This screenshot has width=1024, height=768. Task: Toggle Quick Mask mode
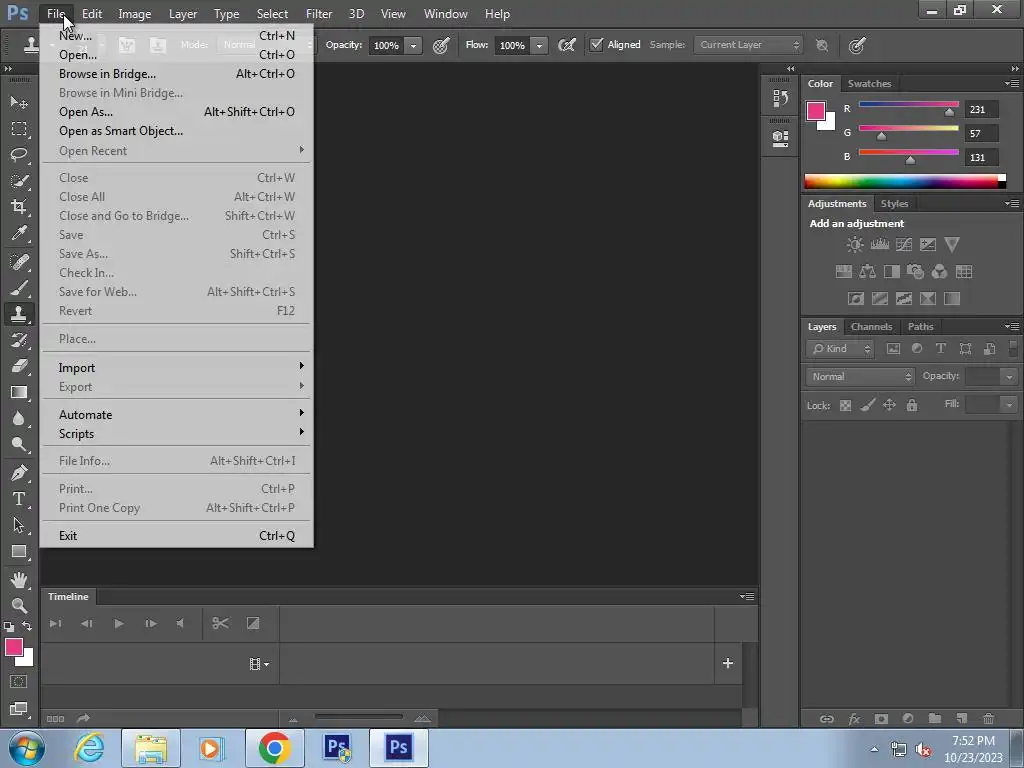click(x=19, y=682)
